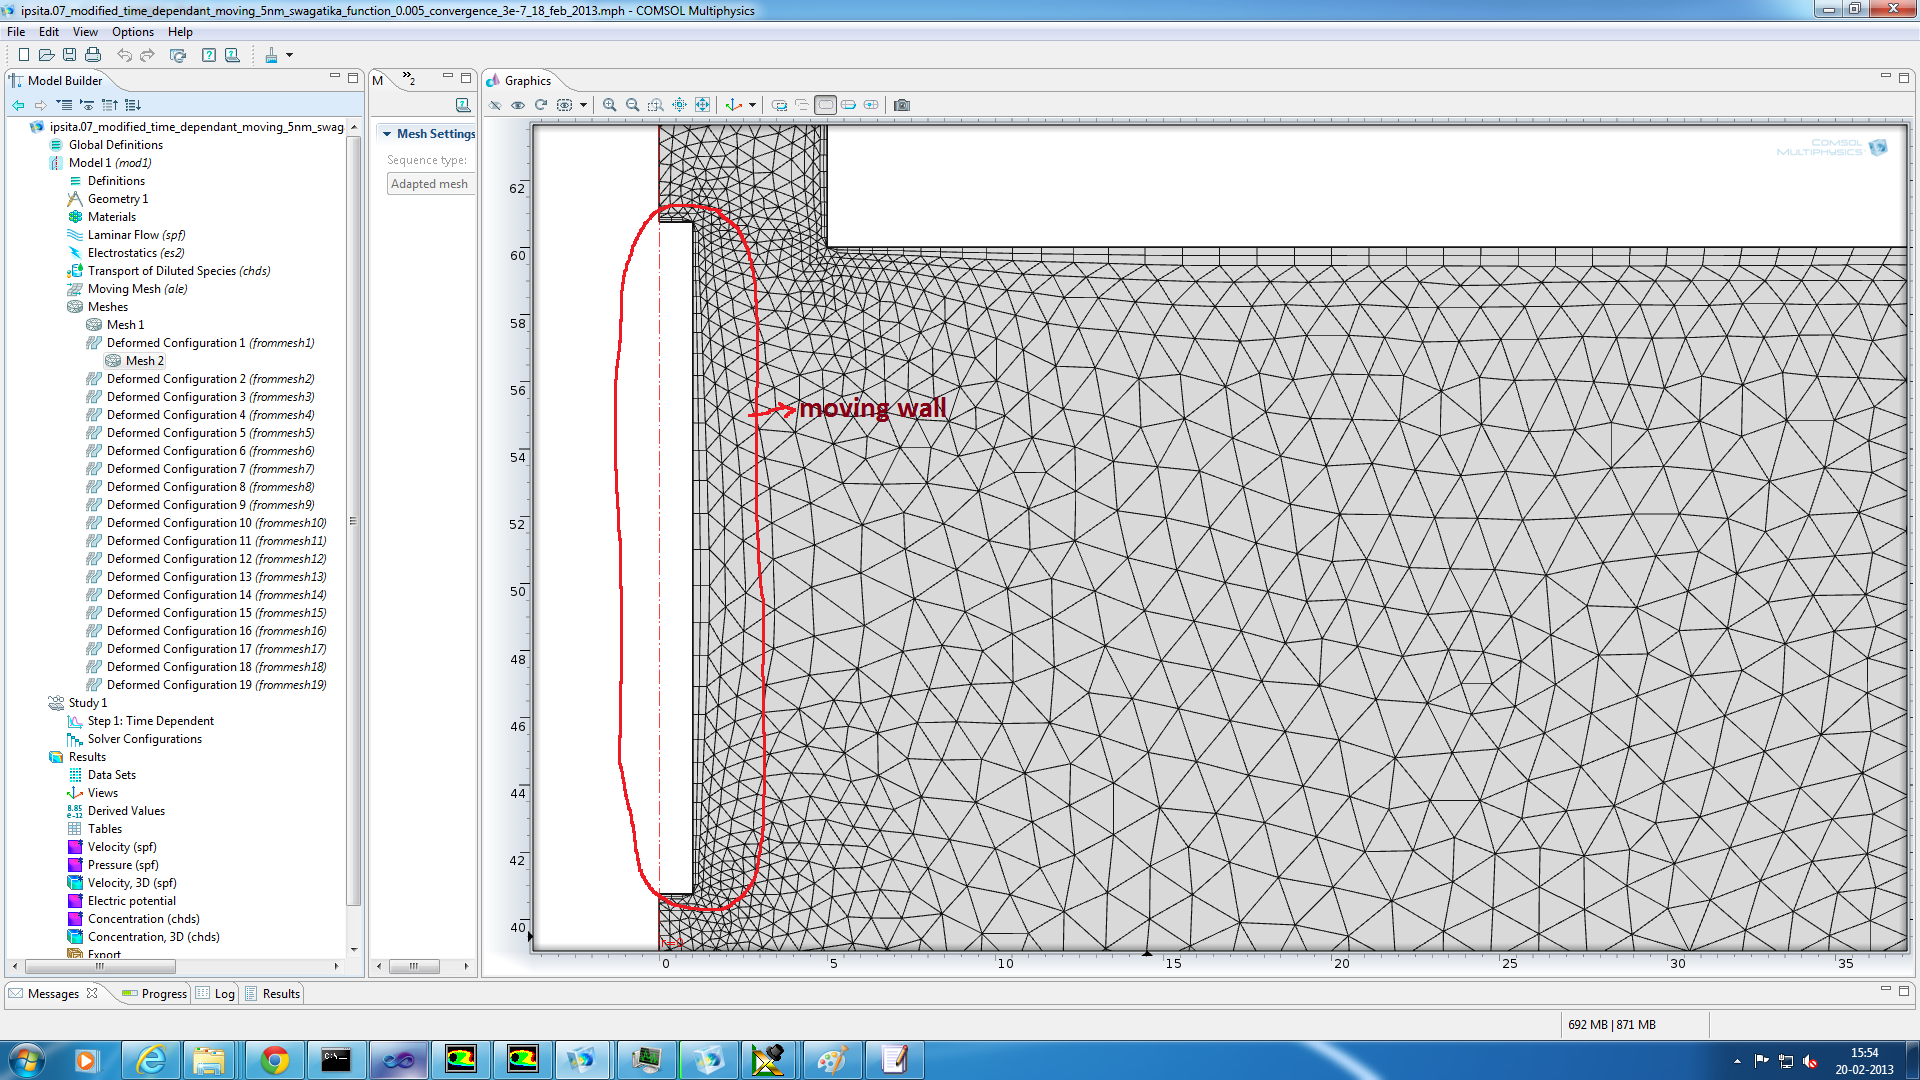Image resolution: width=1920 pixels, height=1080 pixels.
Task: Open dropdown next to the brush icon
Action: click(x=290, y=55)
